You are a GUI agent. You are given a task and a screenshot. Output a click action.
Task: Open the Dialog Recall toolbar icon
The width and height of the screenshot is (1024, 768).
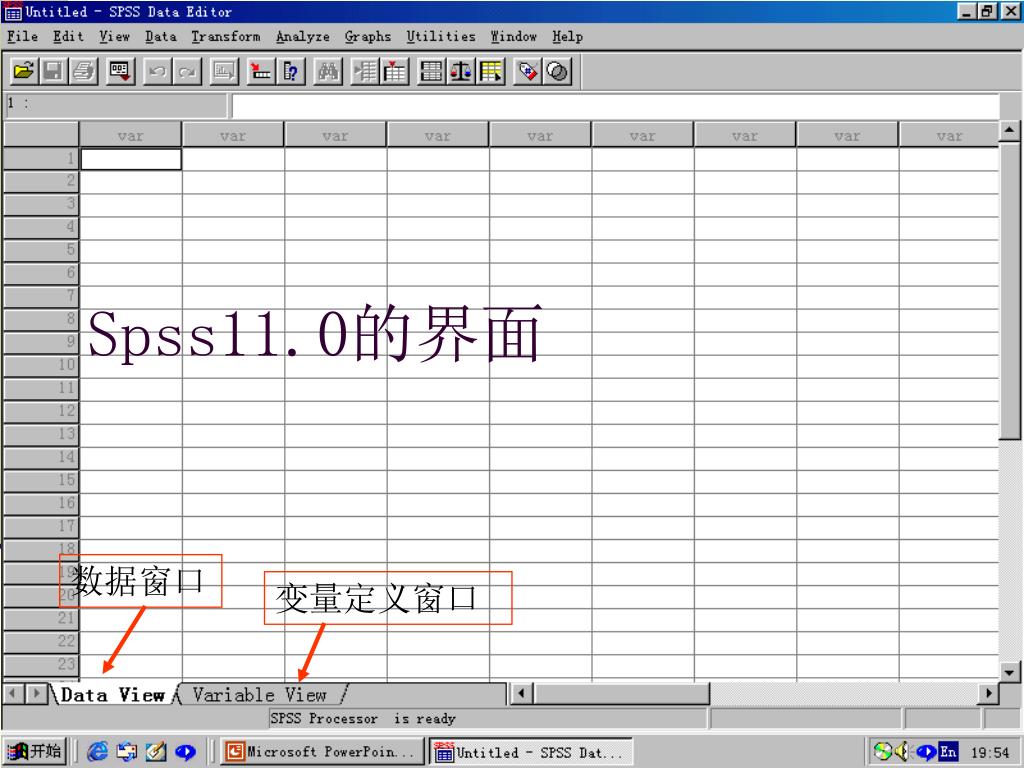pyautogui.click(x=120, y=71)
